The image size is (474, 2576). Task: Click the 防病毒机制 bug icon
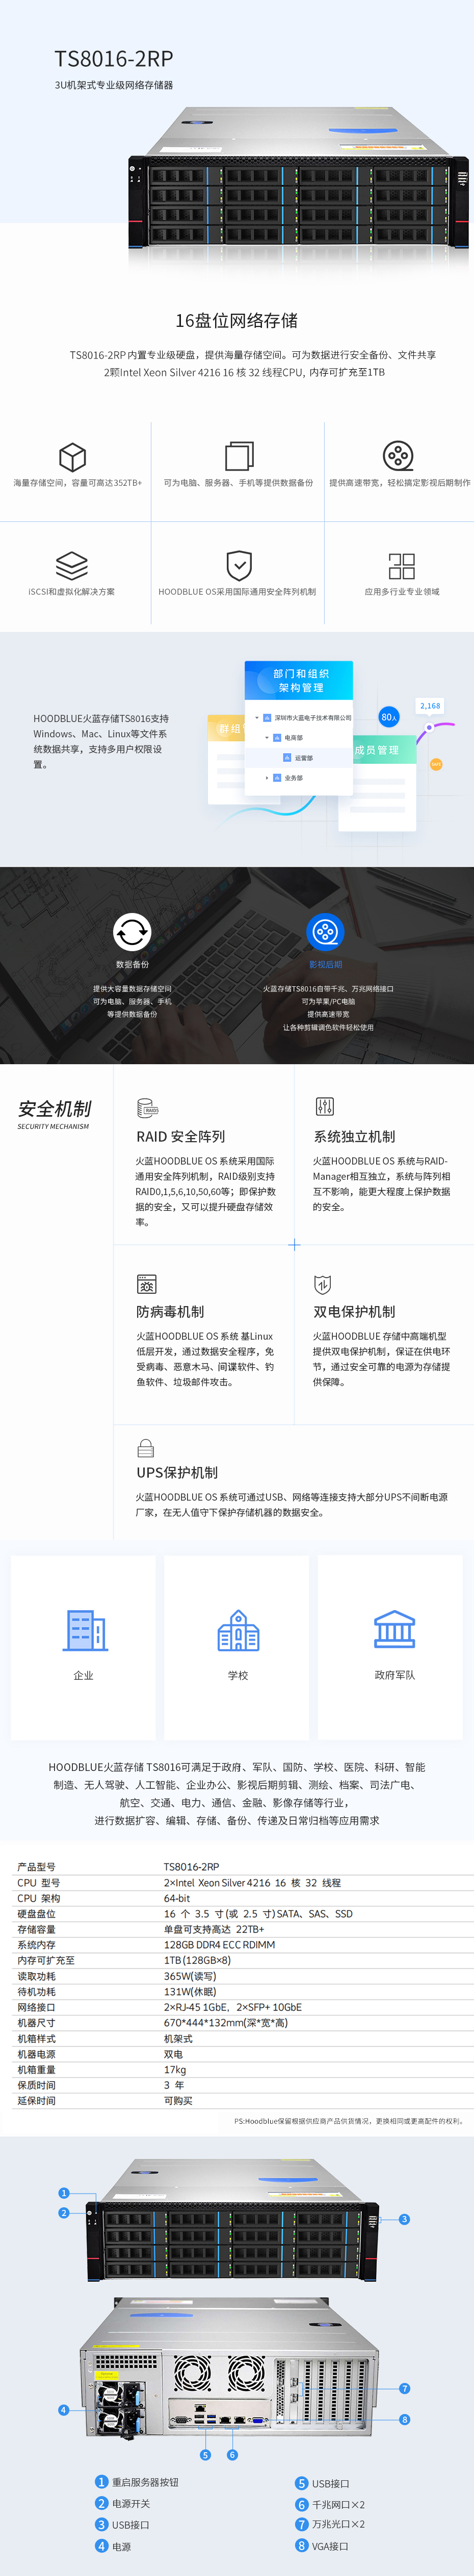tap(146, 1284)
